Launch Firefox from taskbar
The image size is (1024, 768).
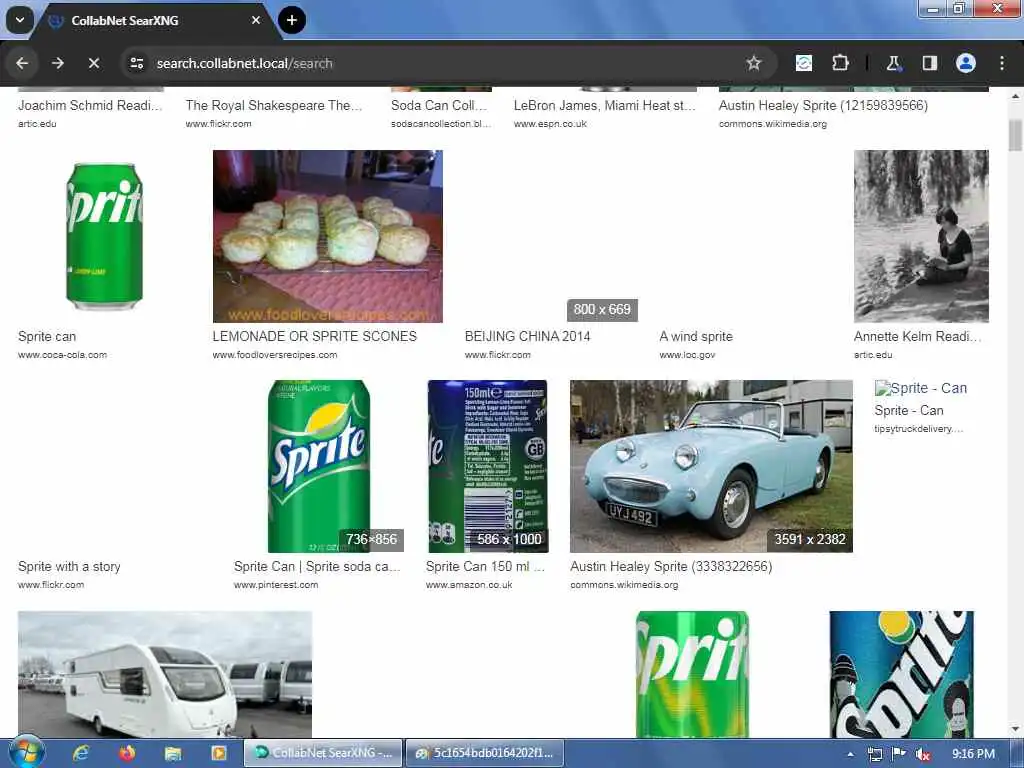click(127, 753)
